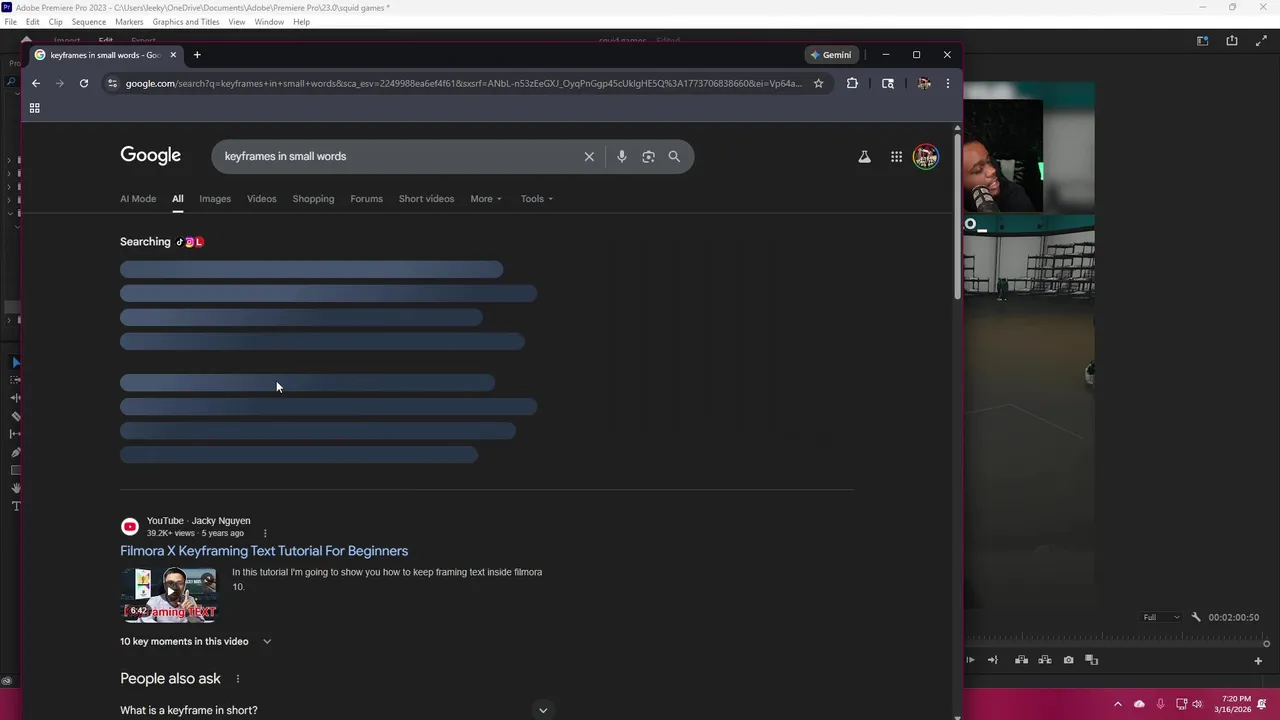Click Premiere Quick Export share icon
The image size is (1280, 720).
[1232, 41]
